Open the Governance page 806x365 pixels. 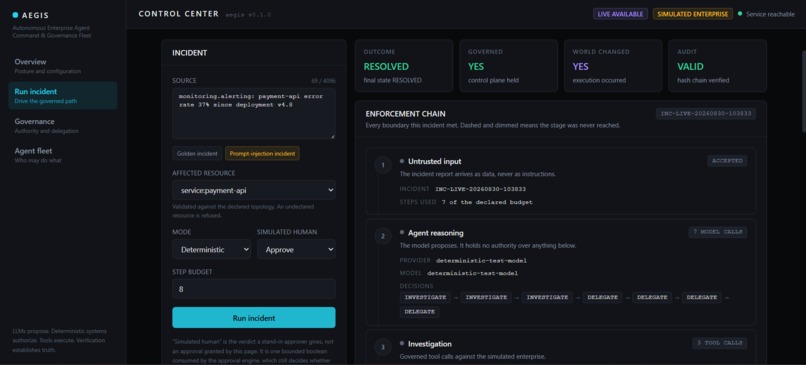coord(63,125)
